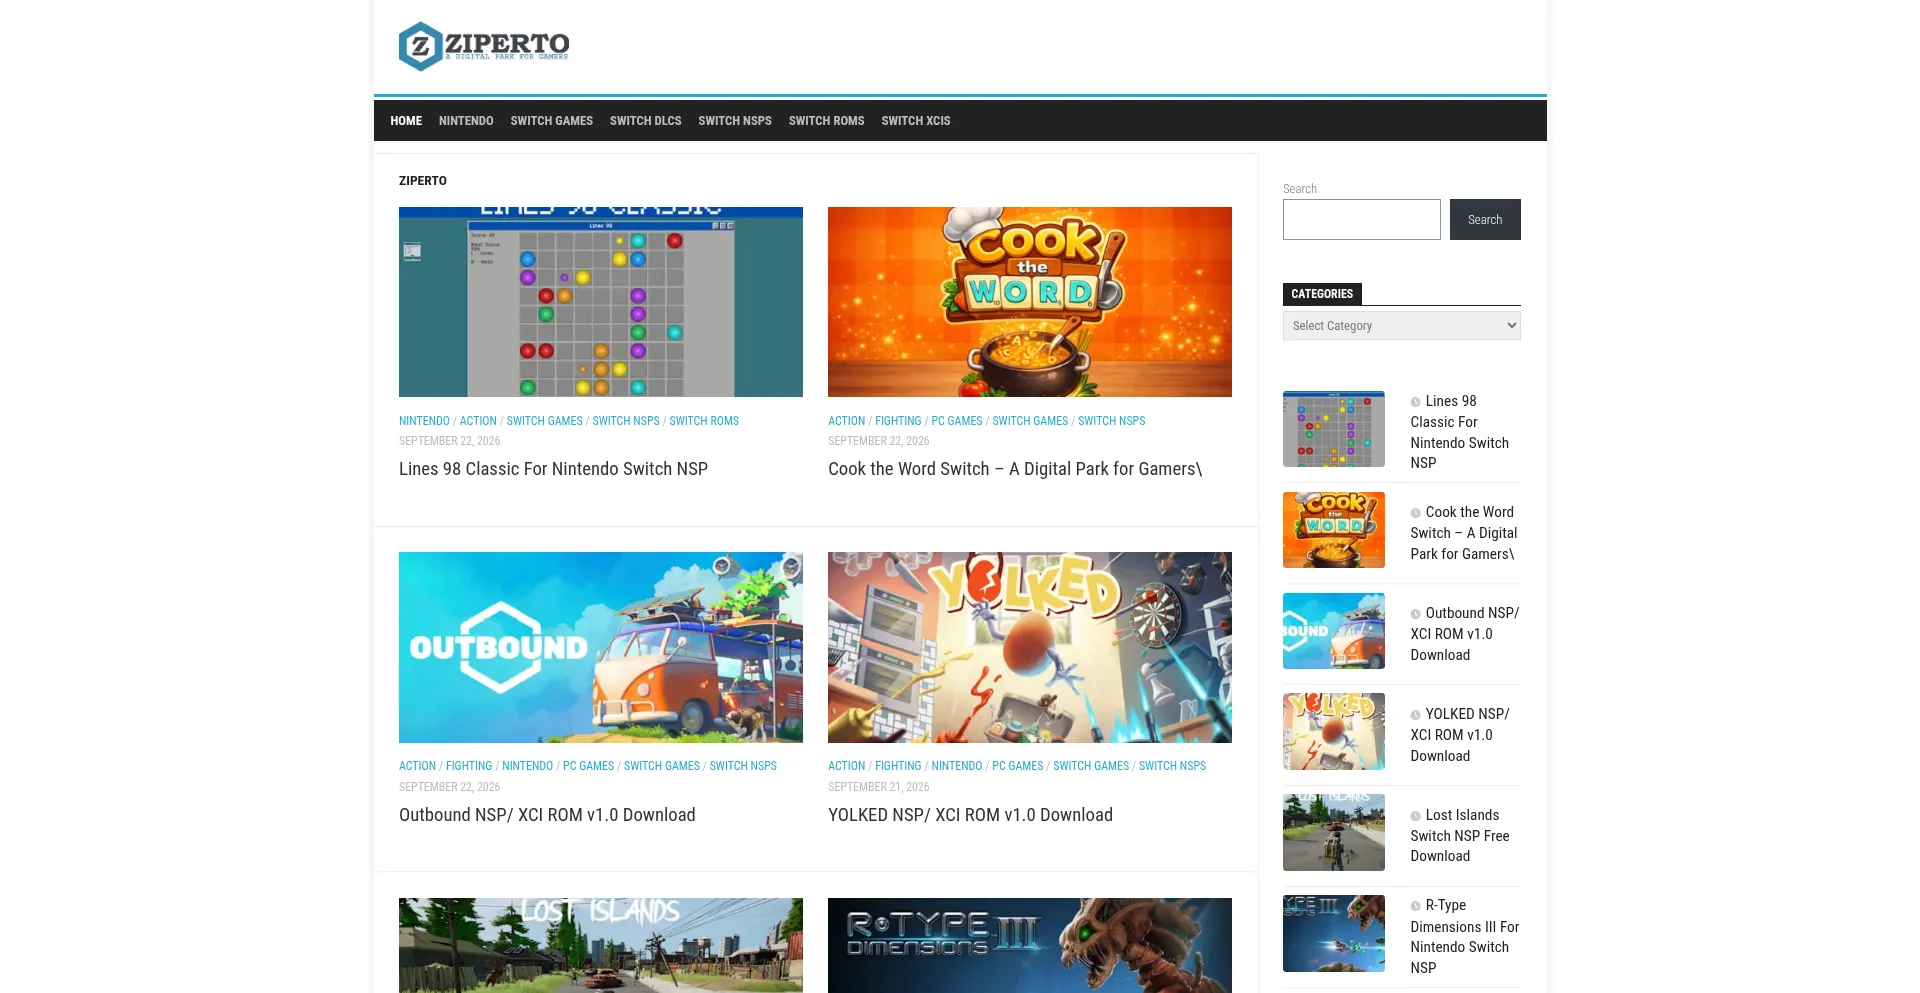
Task: Open the large R-Type Dimensions III post image
Action: (1030, 945)
